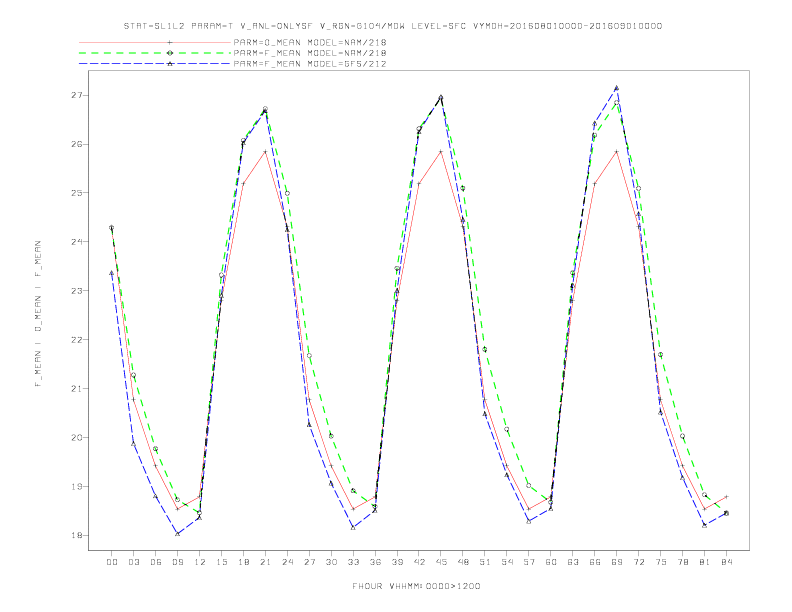The image size is (792, 612).
Task: Click x-axis forecast hour label 57
Action: (529, 562)
